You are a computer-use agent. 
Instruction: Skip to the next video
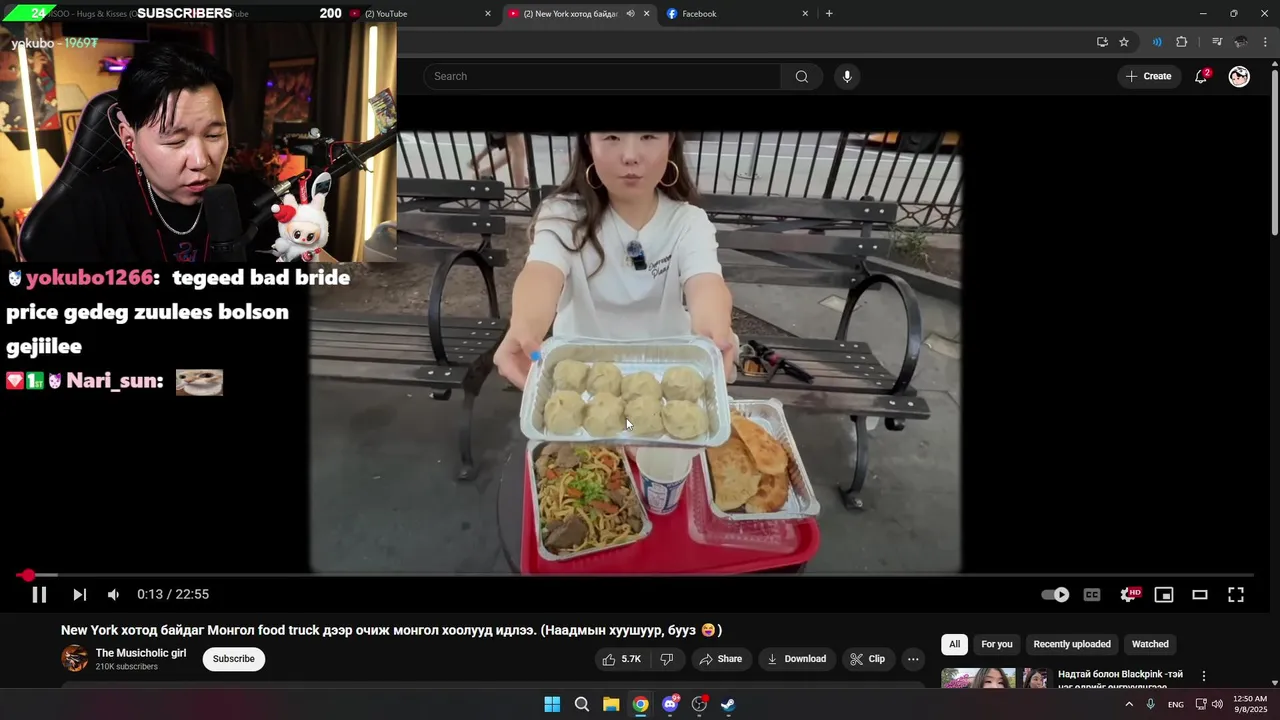[79, 594]
